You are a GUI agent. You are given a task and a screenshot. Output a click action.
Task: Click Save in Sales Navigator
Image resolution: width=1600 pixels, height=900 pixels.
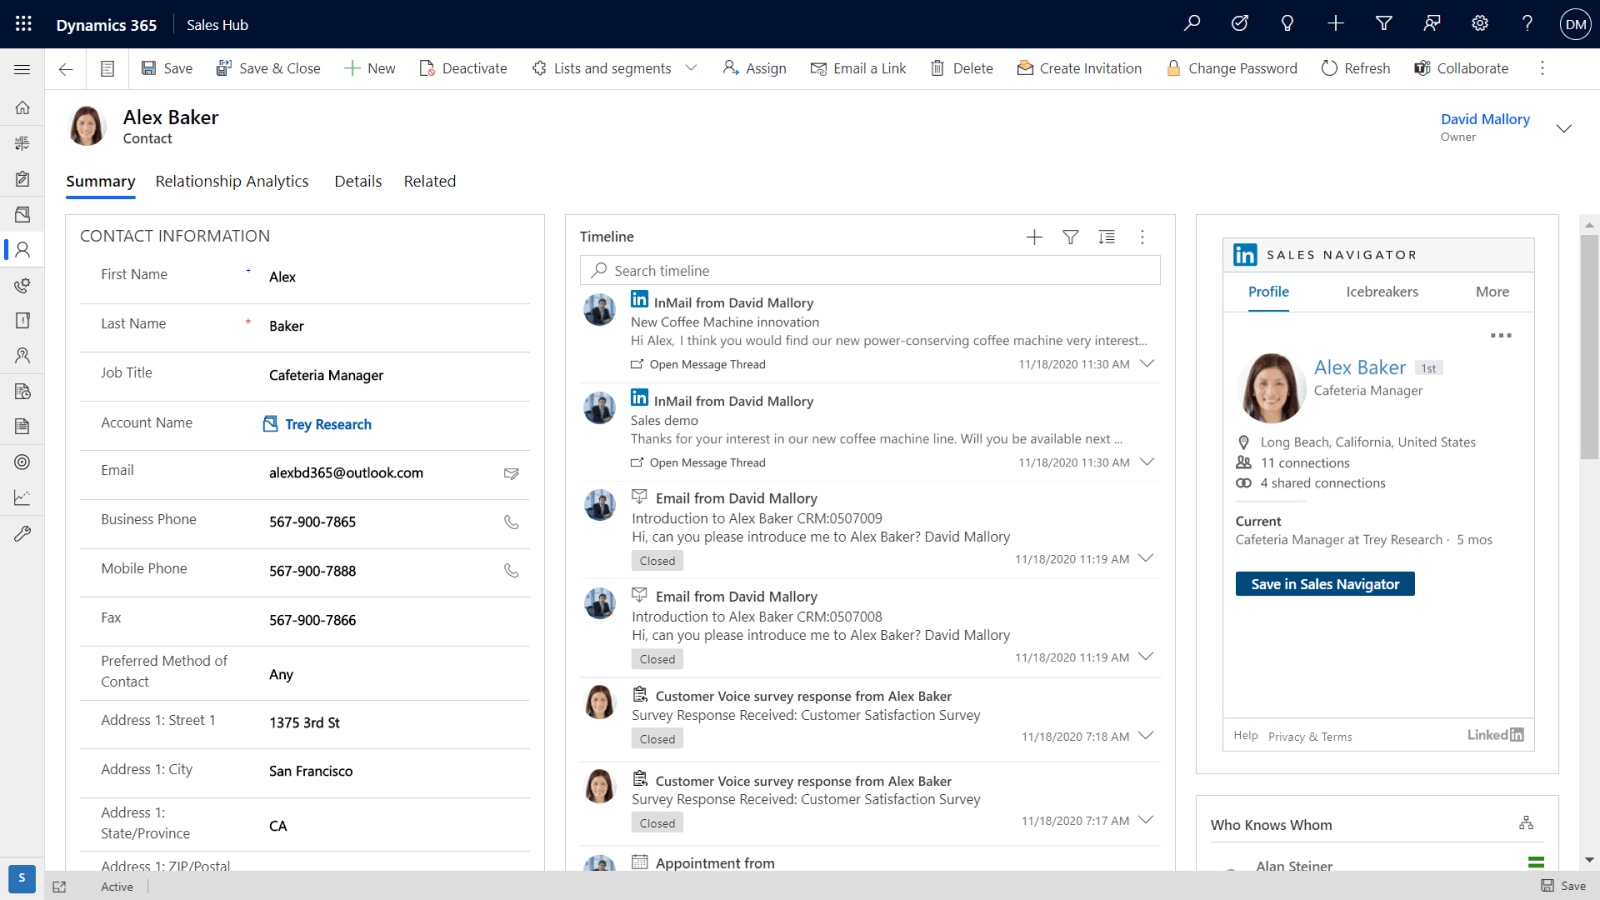point(1324,583)
